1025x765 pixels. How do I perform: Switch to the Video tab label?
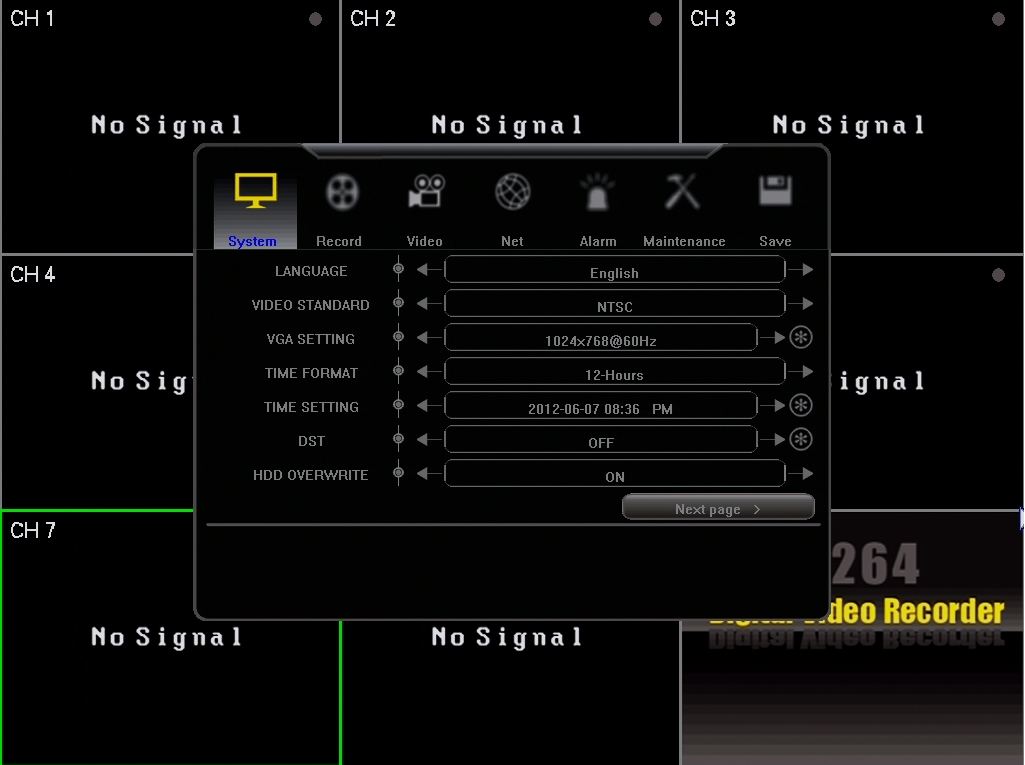[425, 241]
